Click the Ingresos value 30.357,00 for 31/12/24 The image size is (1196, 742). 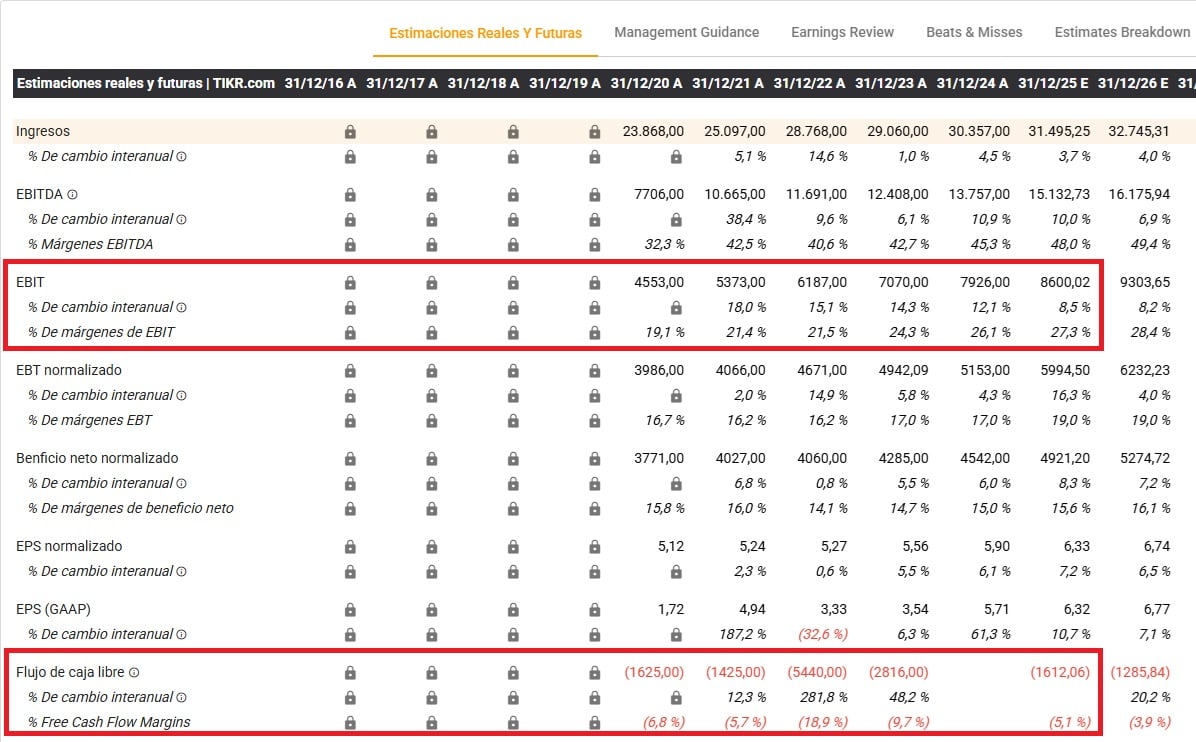(x=973, y=132)
